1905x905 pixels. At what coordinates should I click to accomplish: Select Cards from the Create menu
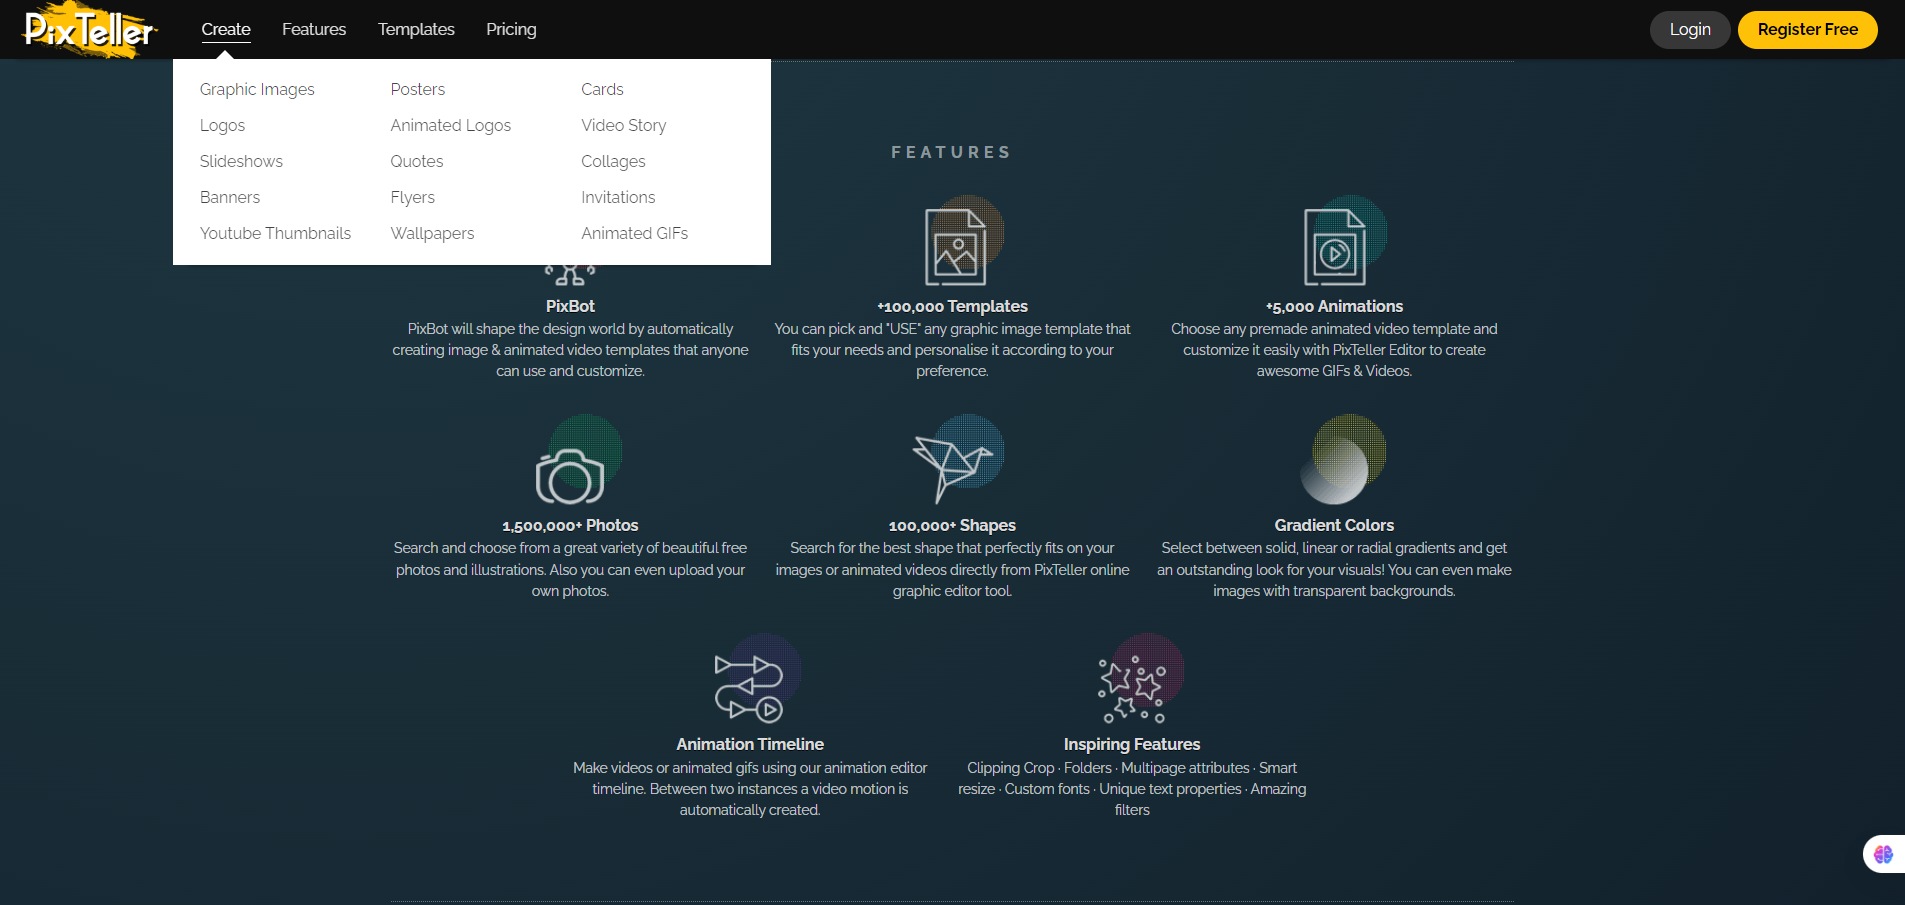click(602, 89)
